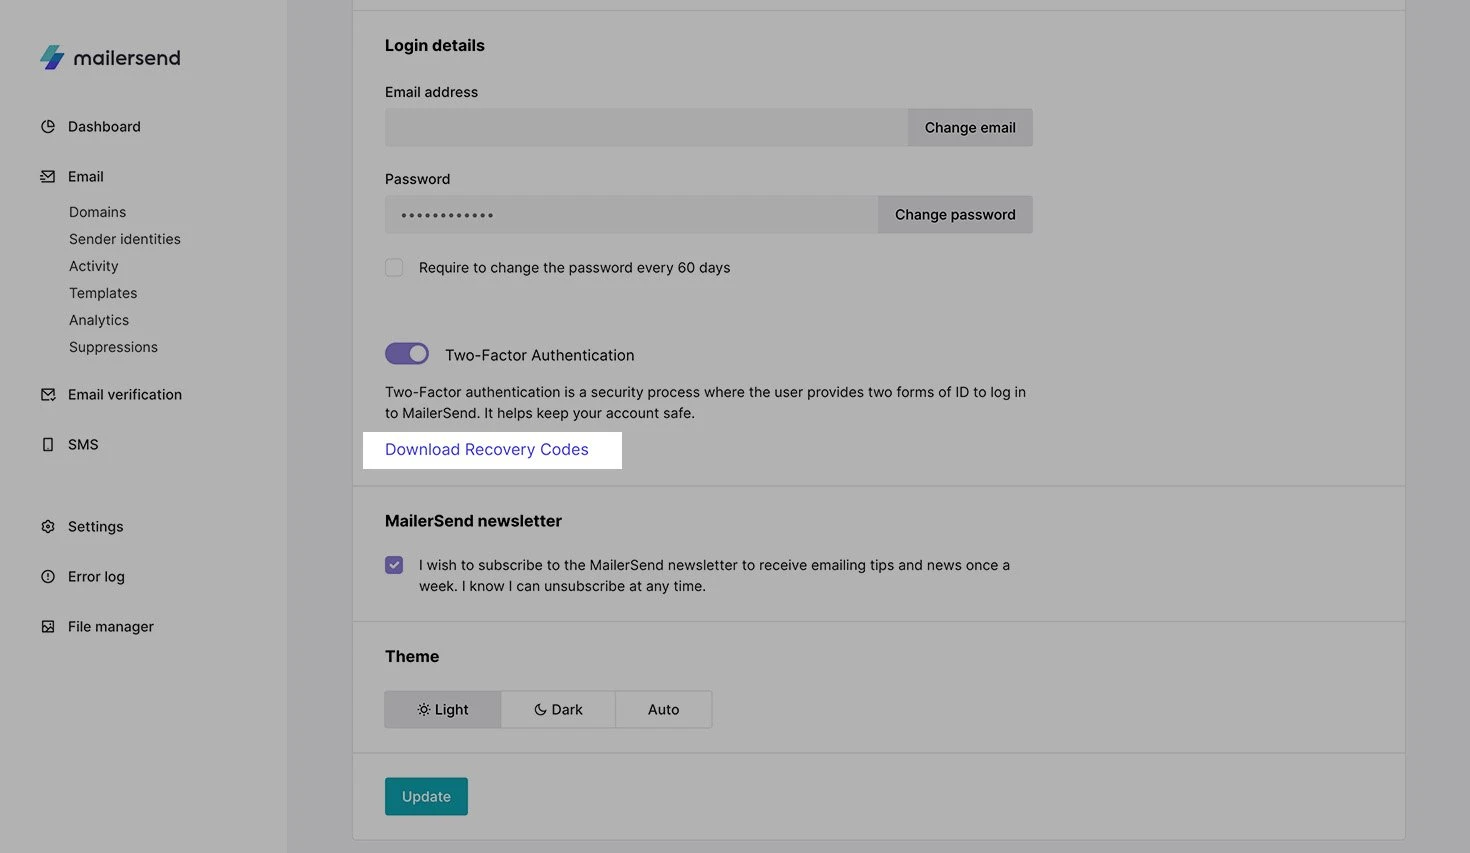This screenshot has height=853, width=1470.
Task: Check the 60-day password change checkbox
Action: click(394, 268)
